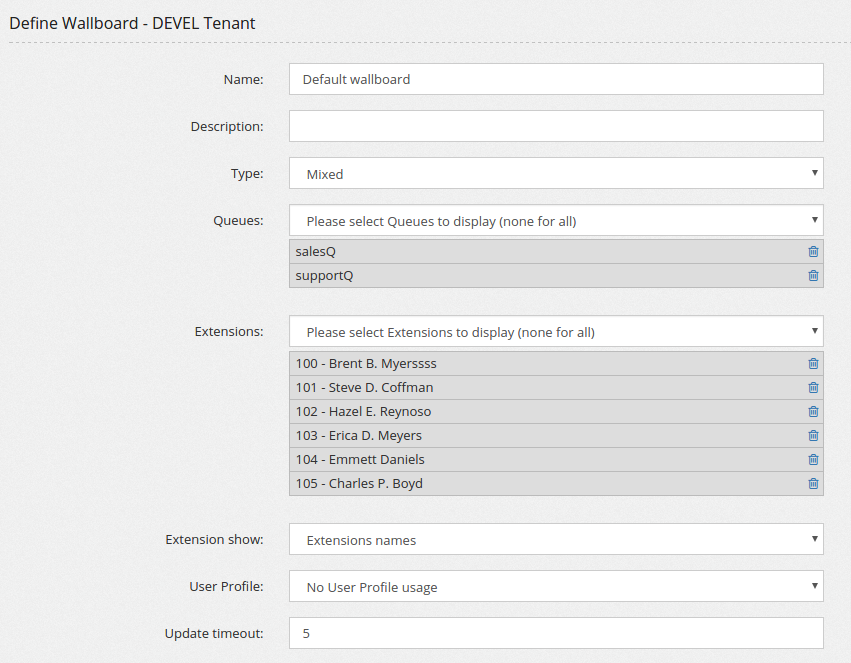
Task: Delete extension 104 Emmett Daniels
Action: click(813, 460)
